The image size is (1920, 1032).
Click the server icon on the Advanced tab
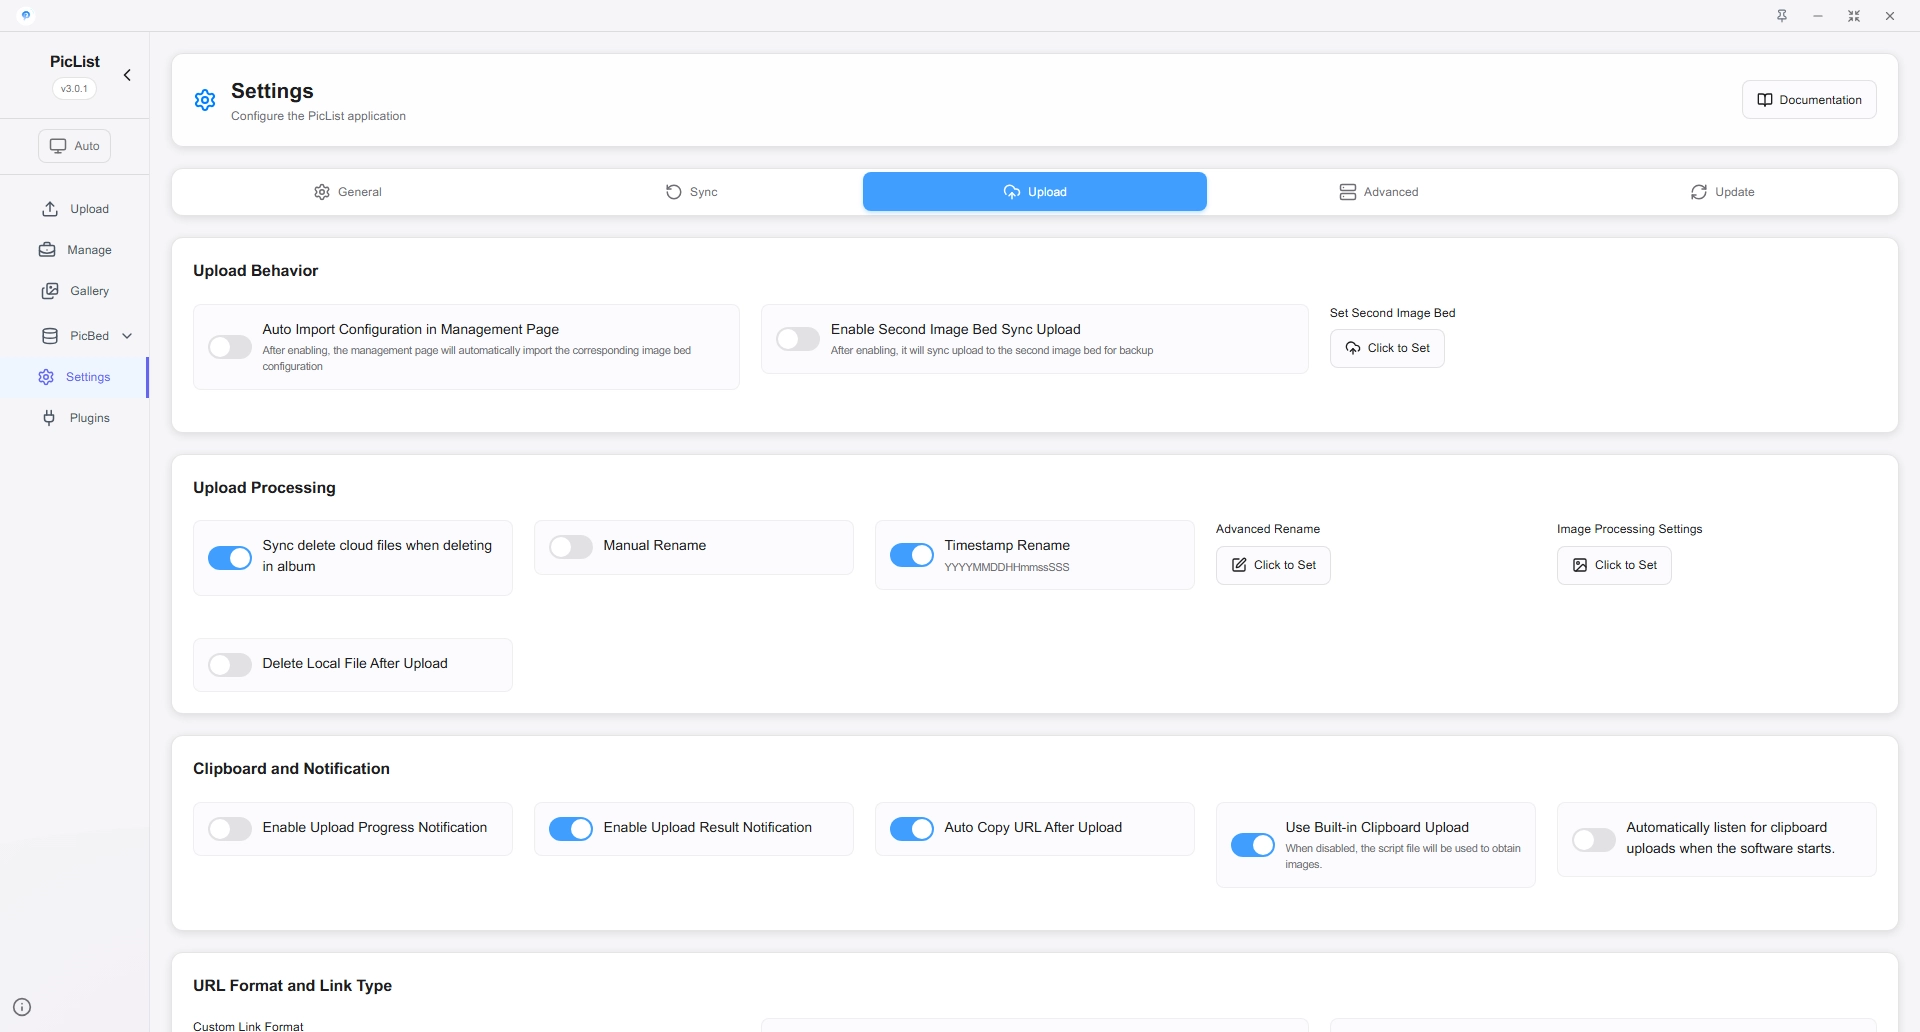(x=1348, y=192)
